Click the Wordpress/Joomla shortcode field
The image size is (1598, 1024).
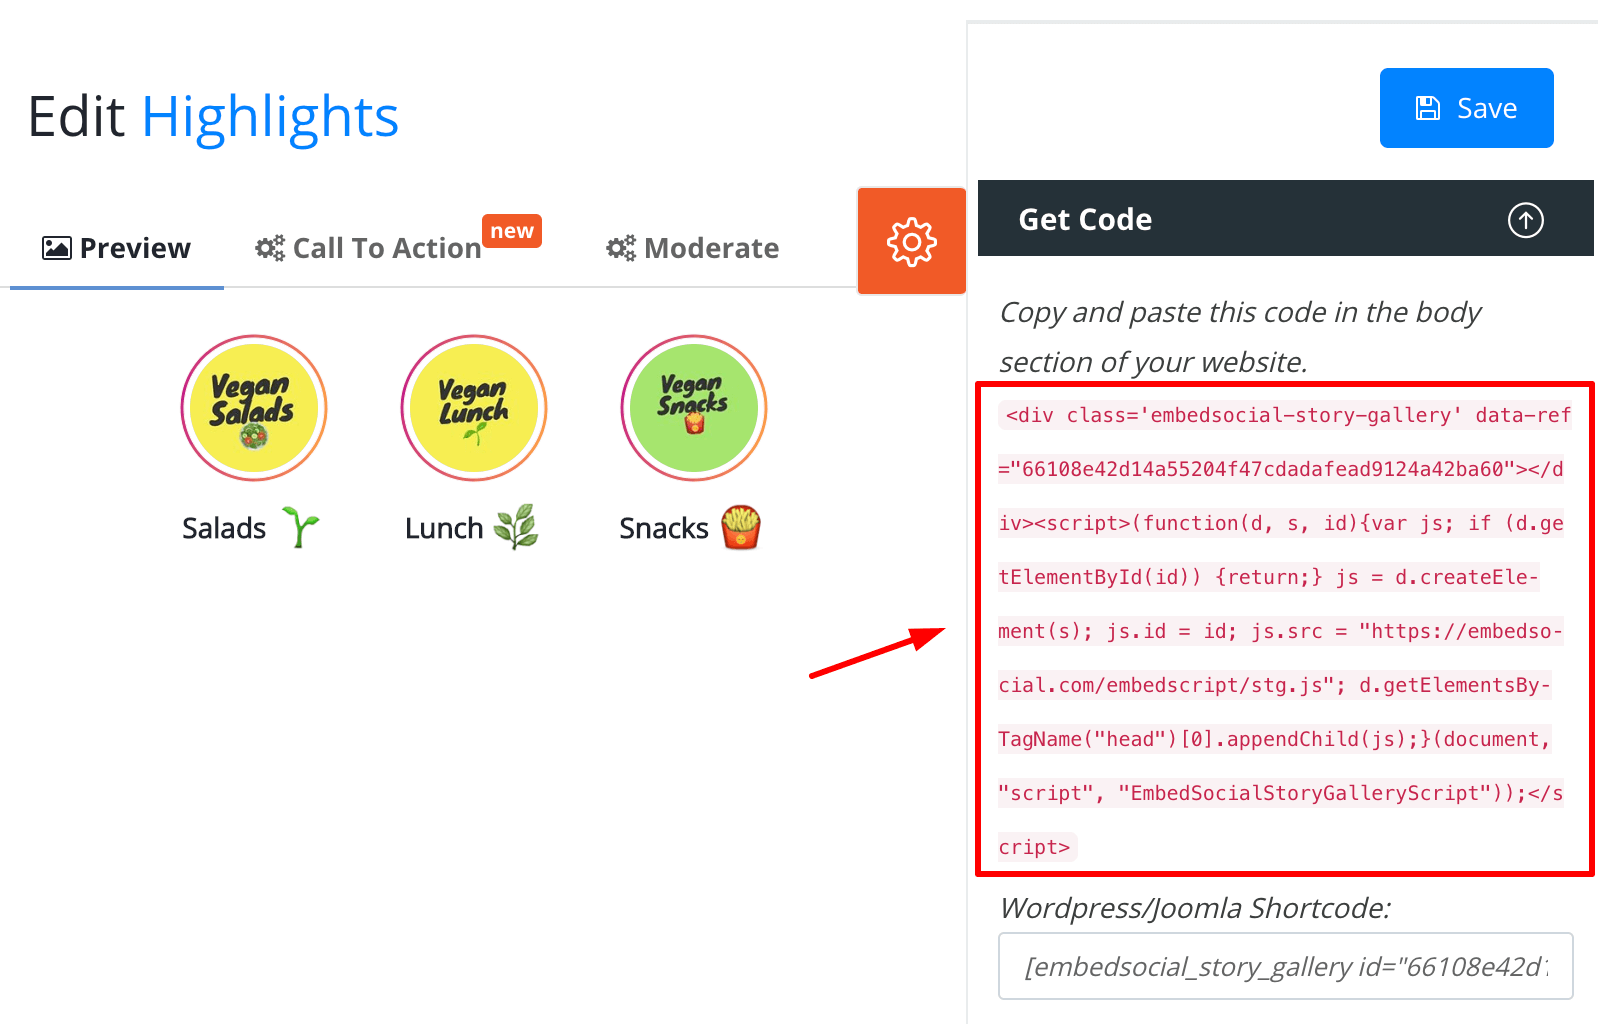click(x=1285, y=966)
